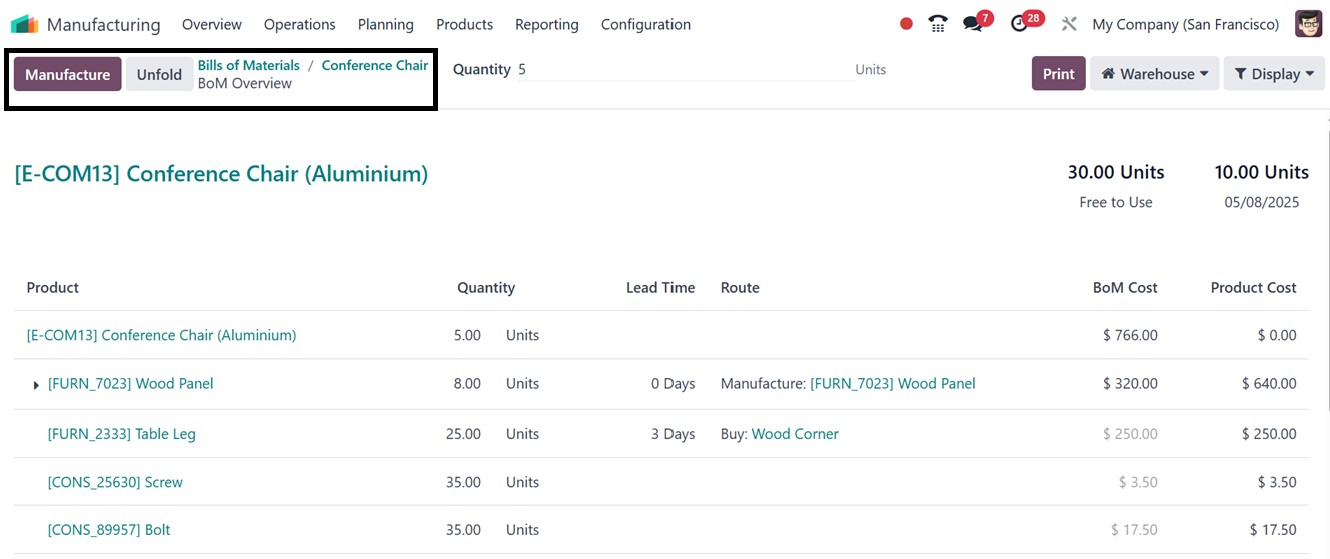The image size is (1330, 559).
Task: Click the Manufacture button
Action: point(67,74)
